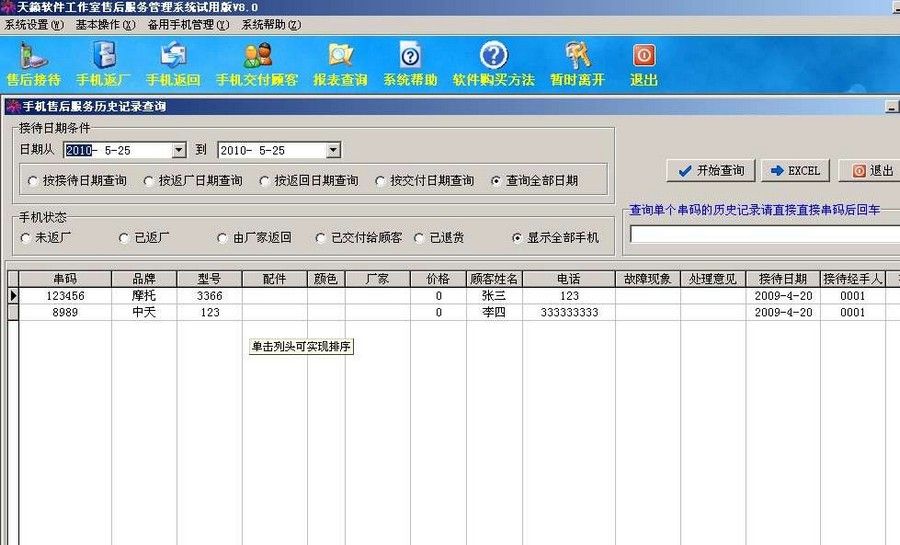Viewport: 900px width, 545px height.
Task: Sort by 顾客姓名 column header
Action: 494,279
